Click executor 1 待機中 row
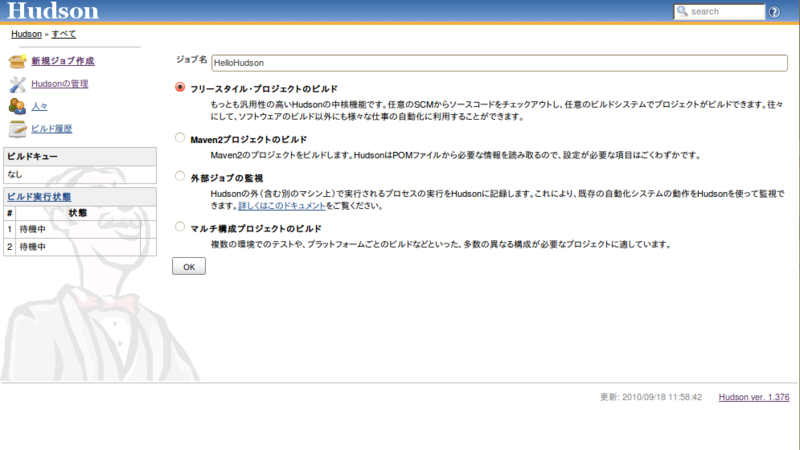 pos(80,229)
